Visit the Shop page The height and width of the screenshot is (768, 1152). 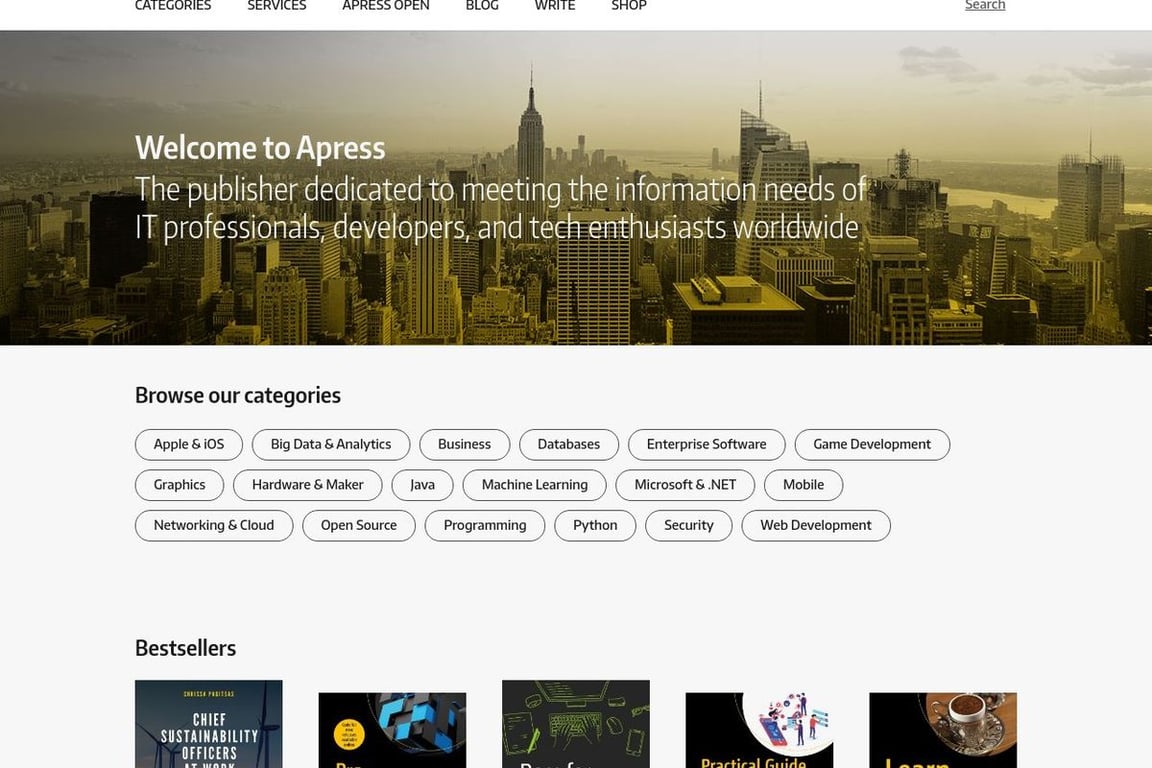pyautogui.click(x=629, y=6)
